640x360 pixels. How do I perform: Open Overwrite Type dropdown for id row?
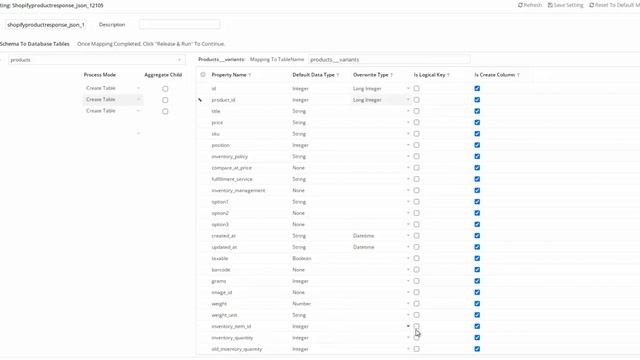click(408, 89)
